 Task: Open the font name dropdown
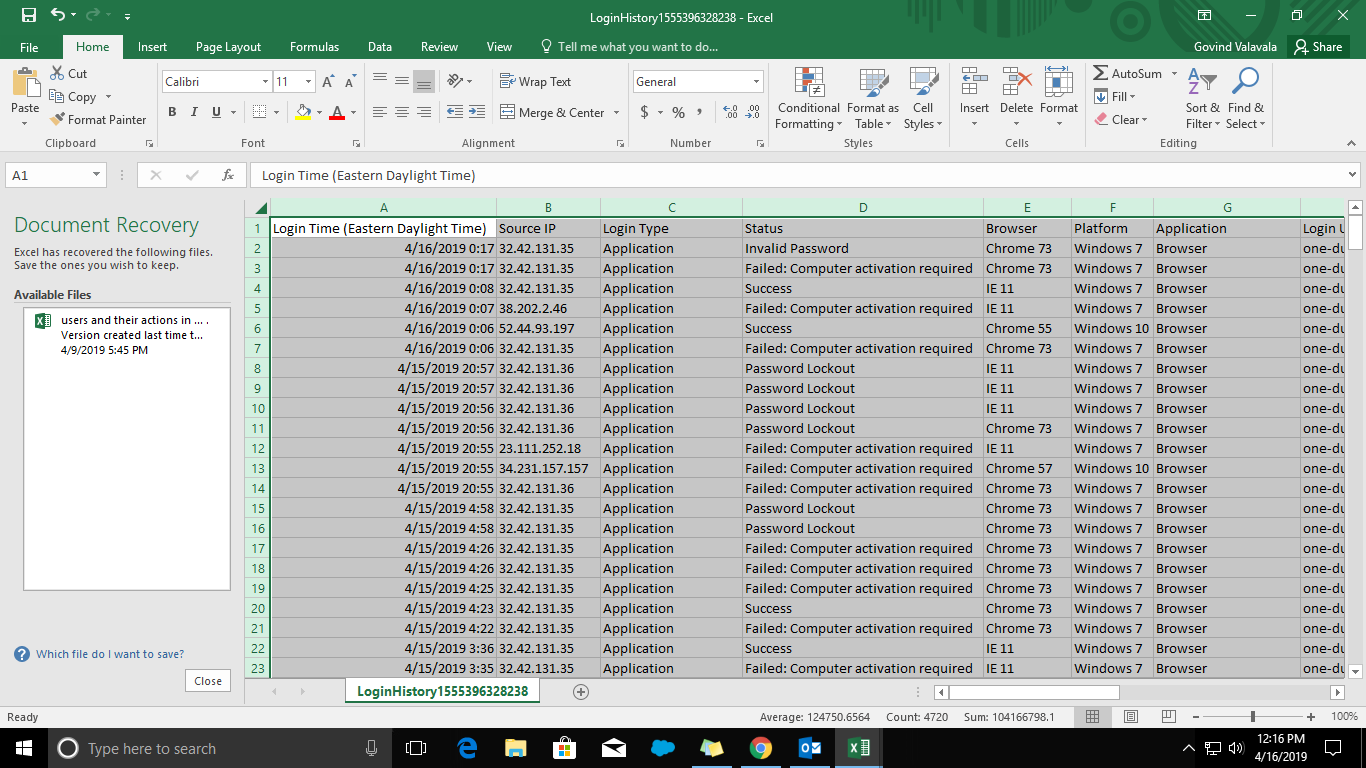point(264,81)
